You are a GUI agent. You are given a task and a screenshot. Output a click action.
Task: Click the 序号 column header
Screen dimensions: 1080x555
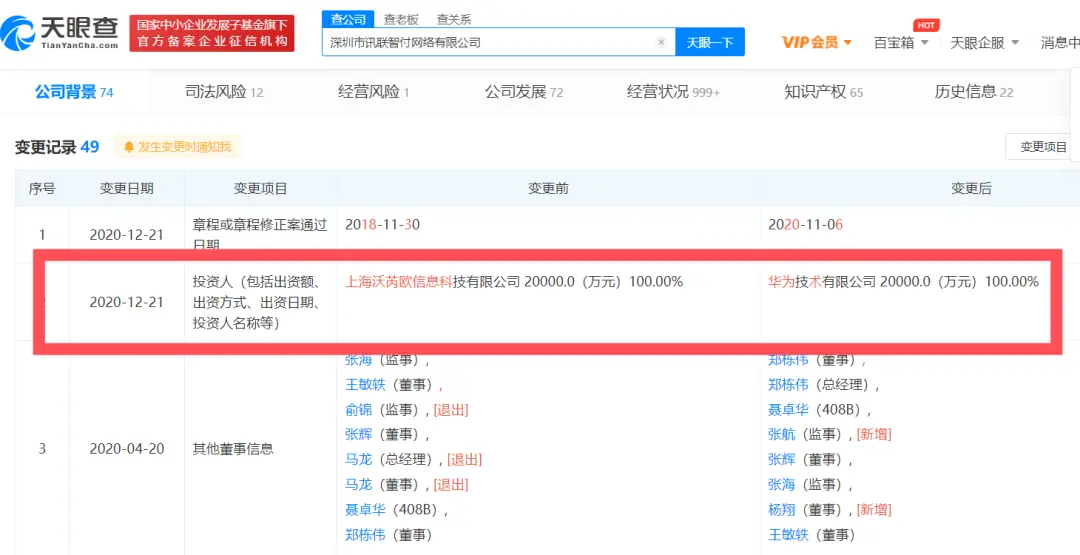point(42,189)
